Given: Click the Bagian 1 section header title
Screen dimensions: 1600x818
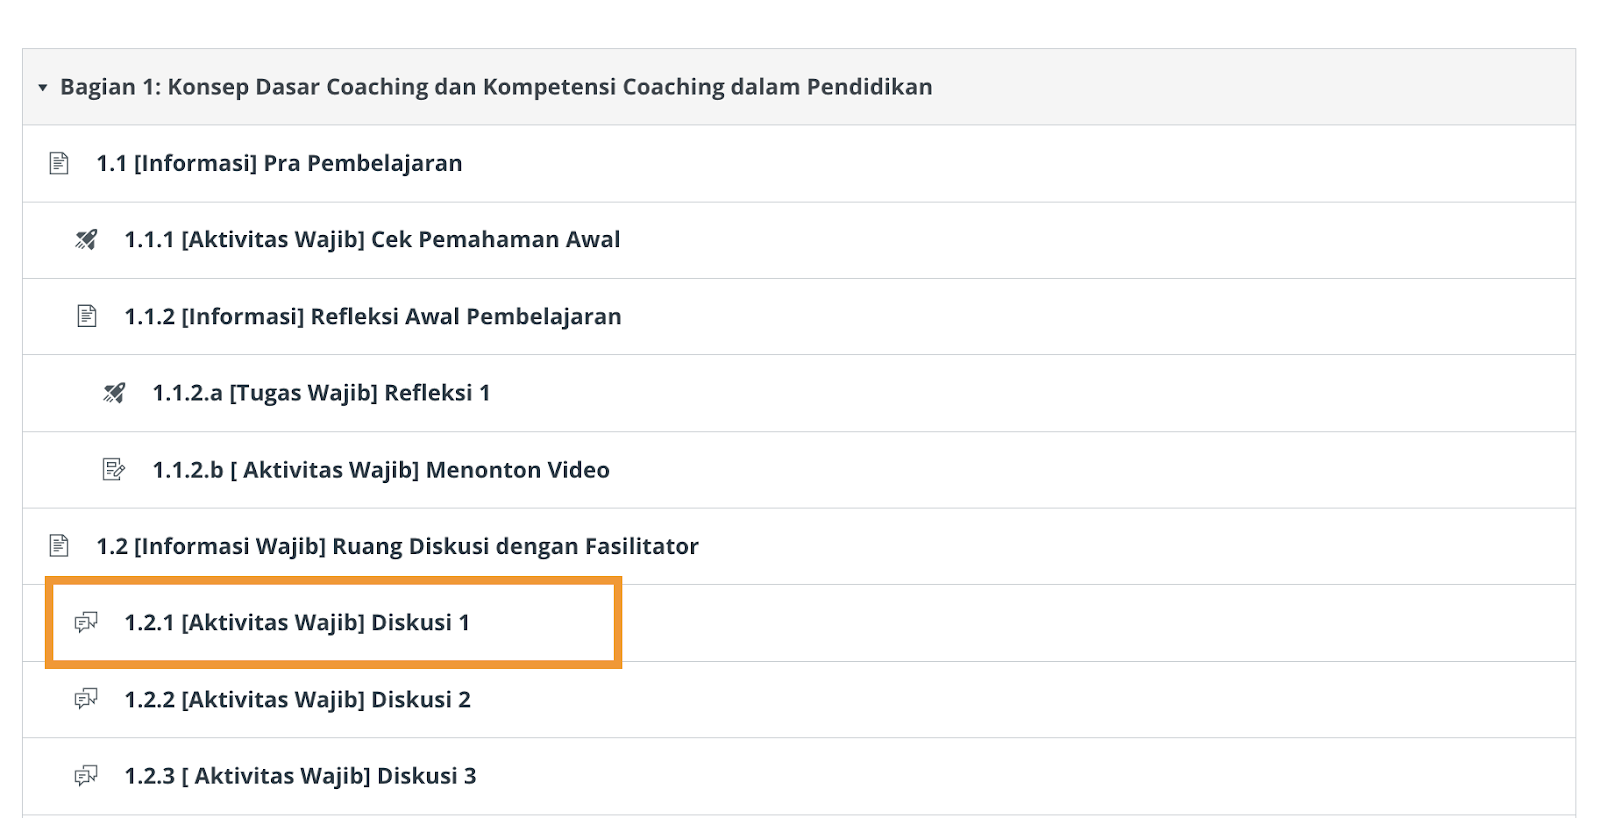Looking at the screenshot, I should coord(496,87).
